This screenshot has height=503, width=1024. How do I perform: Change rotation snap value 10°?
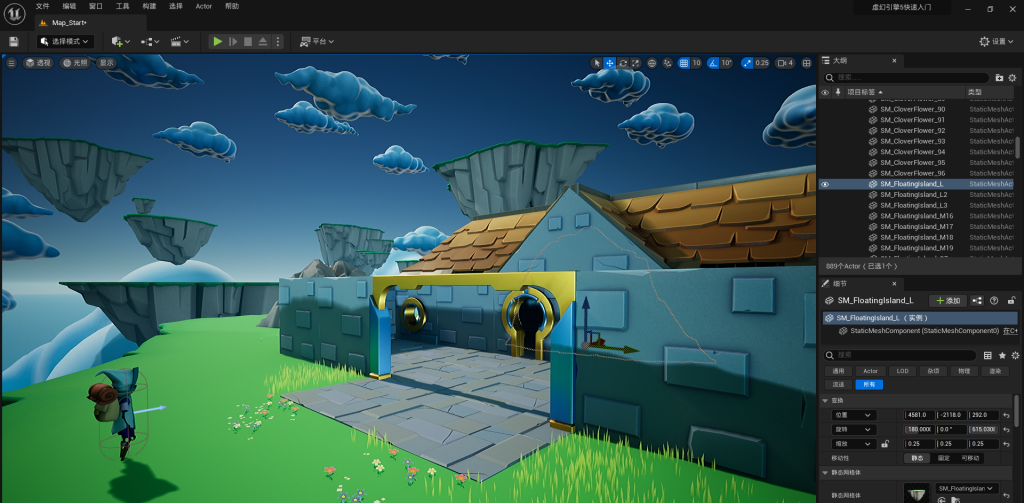pyautogui.click(x=728, y=63)
